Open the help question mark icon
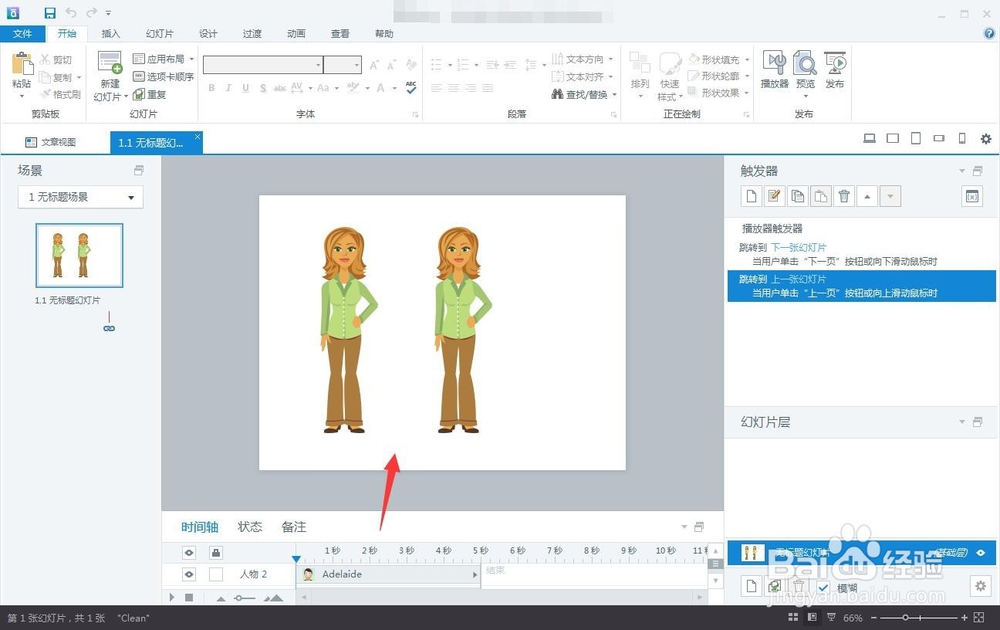The height and width of the screenshot is (630, 1000). (x=989, y=33)
